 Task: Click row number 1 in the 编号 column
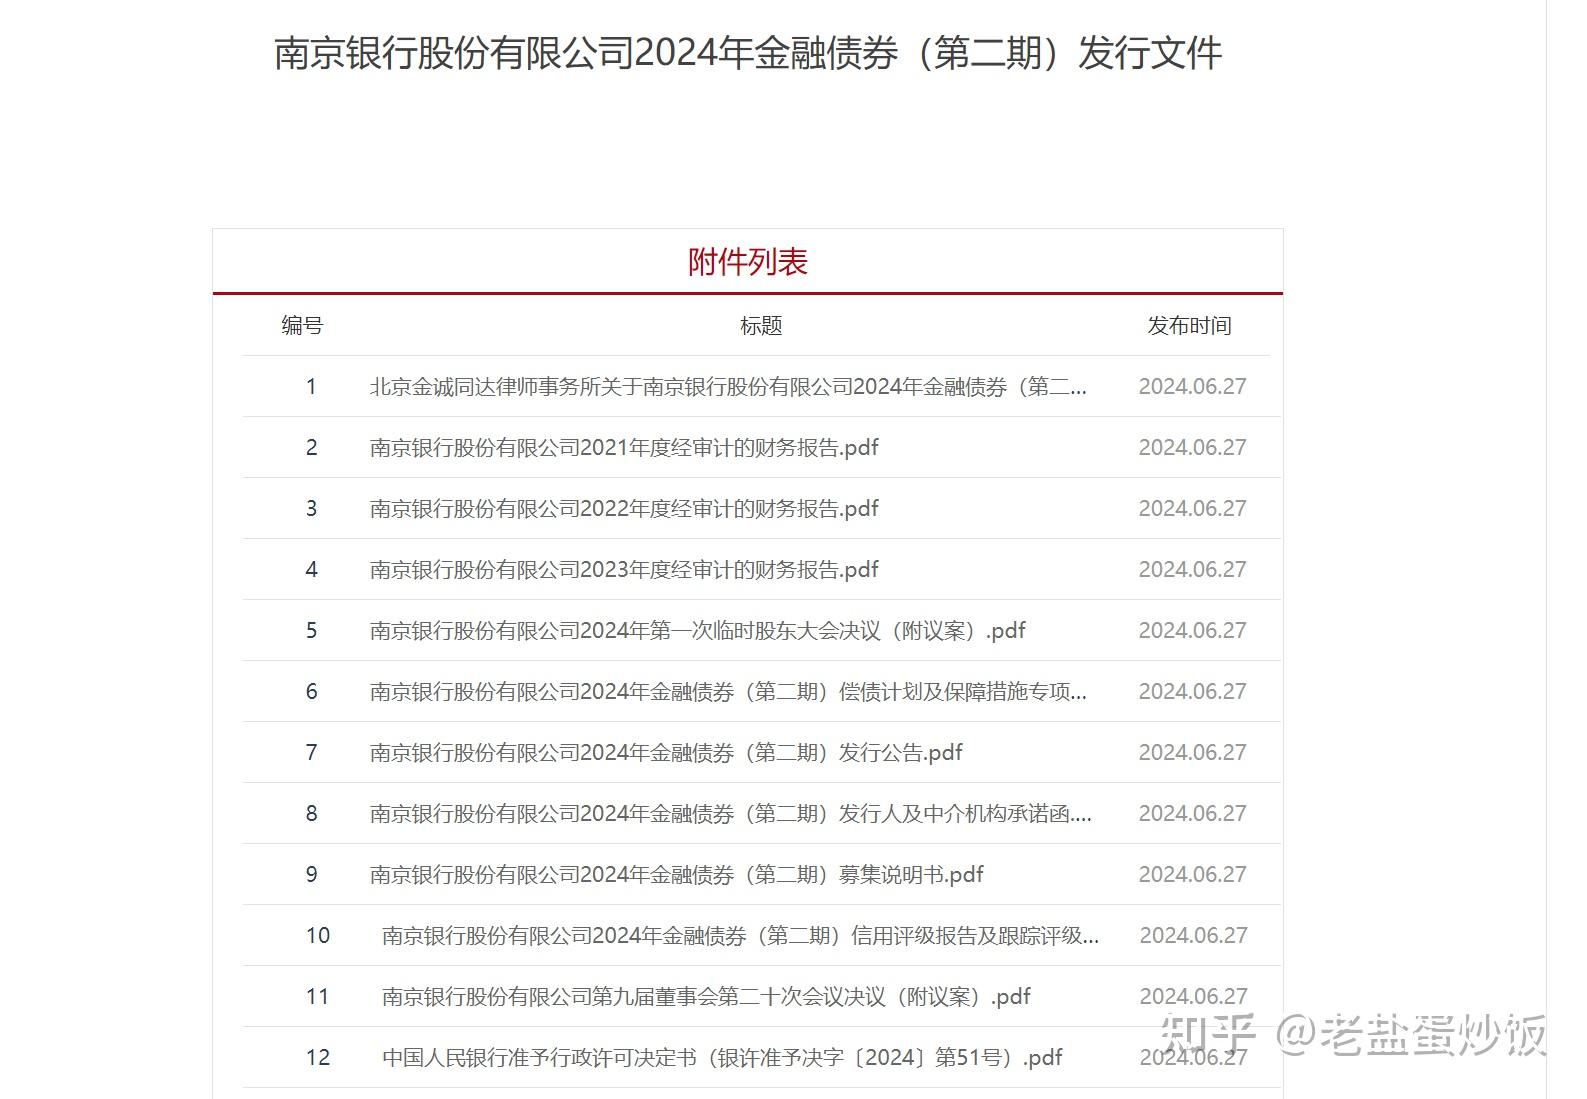(311, 387)
